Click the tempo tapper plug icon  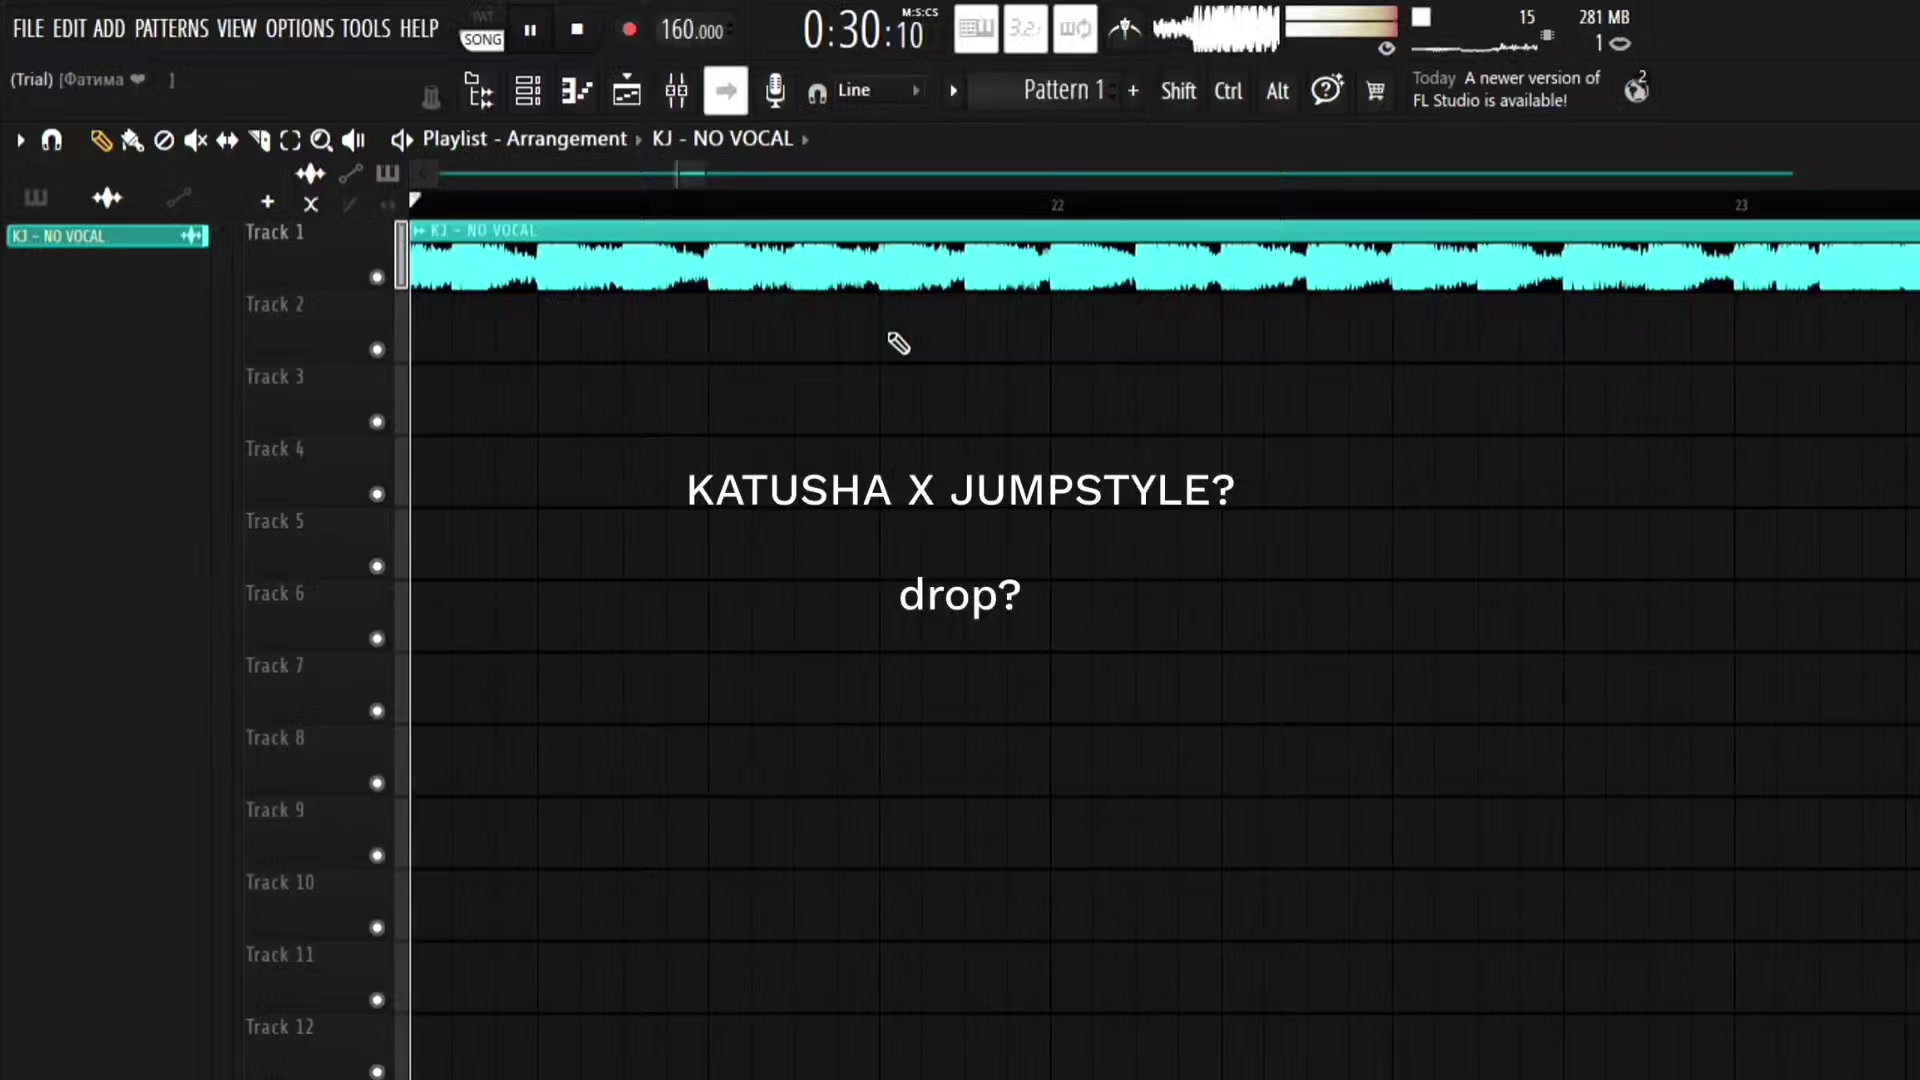[431, 97]
